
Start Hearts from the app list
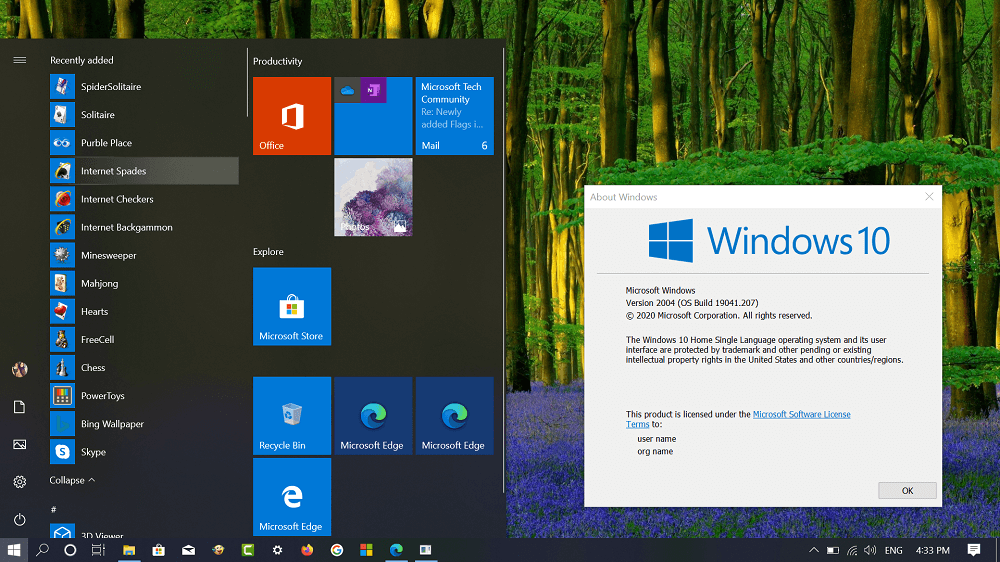(x=144, y=311)
